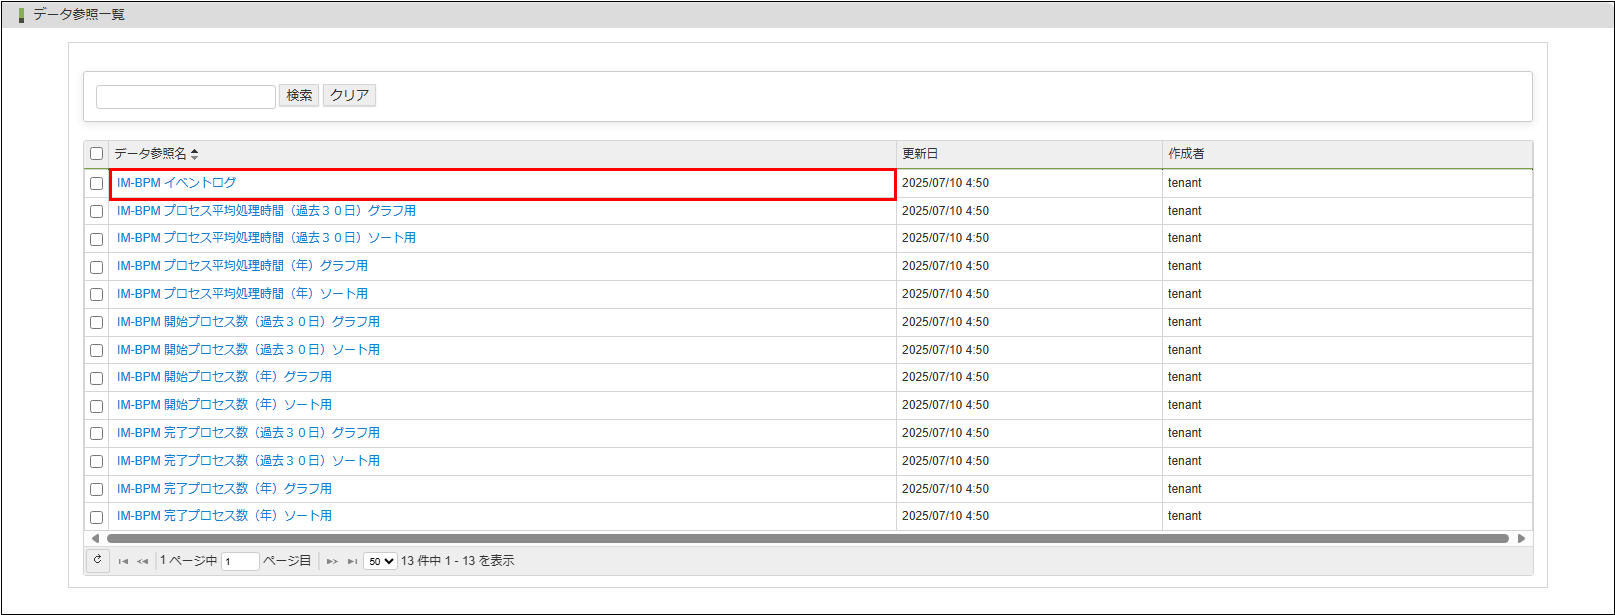Open IM-BPM 開始プロセス数（年）ソート用 link
Screen dimensions: 1615x615
click(x=224, y=405)
